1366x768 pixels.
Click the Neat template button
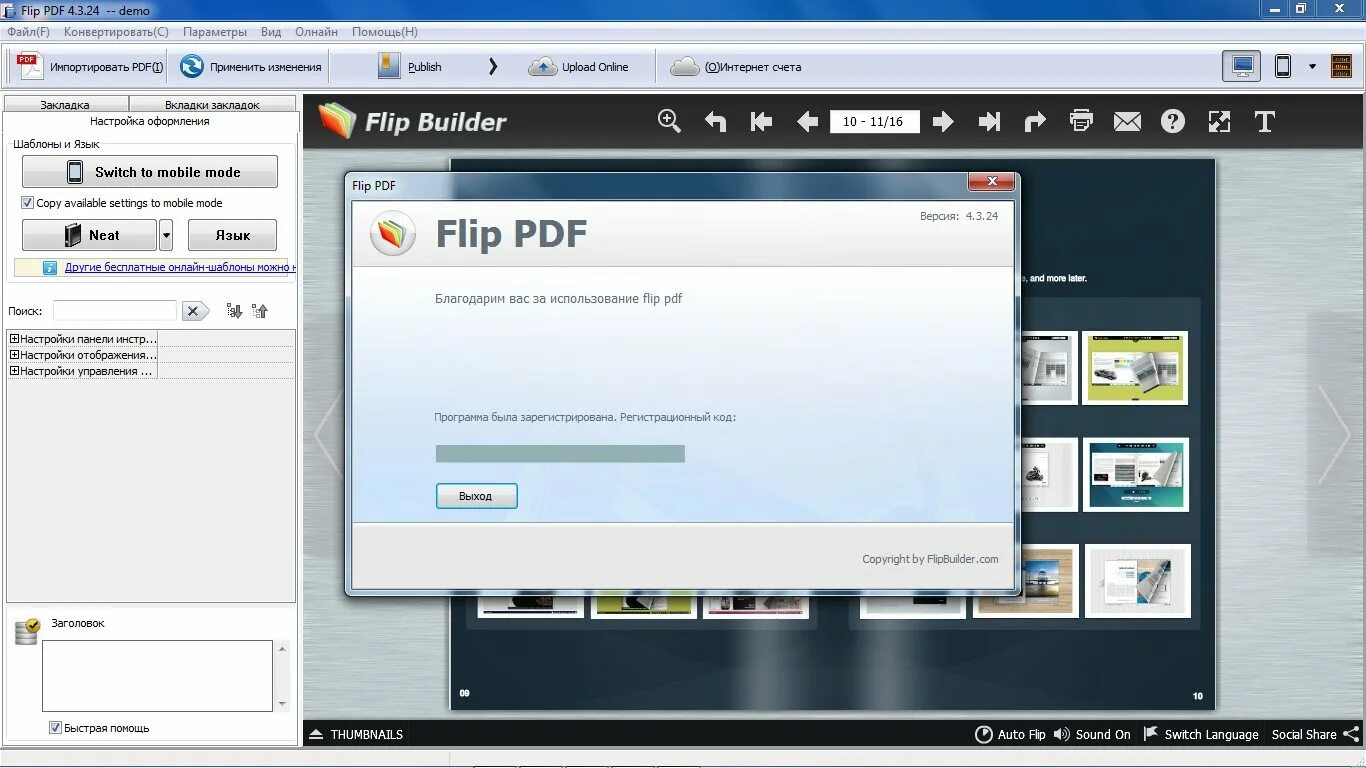pyautogui.click(x=89, y=235)
